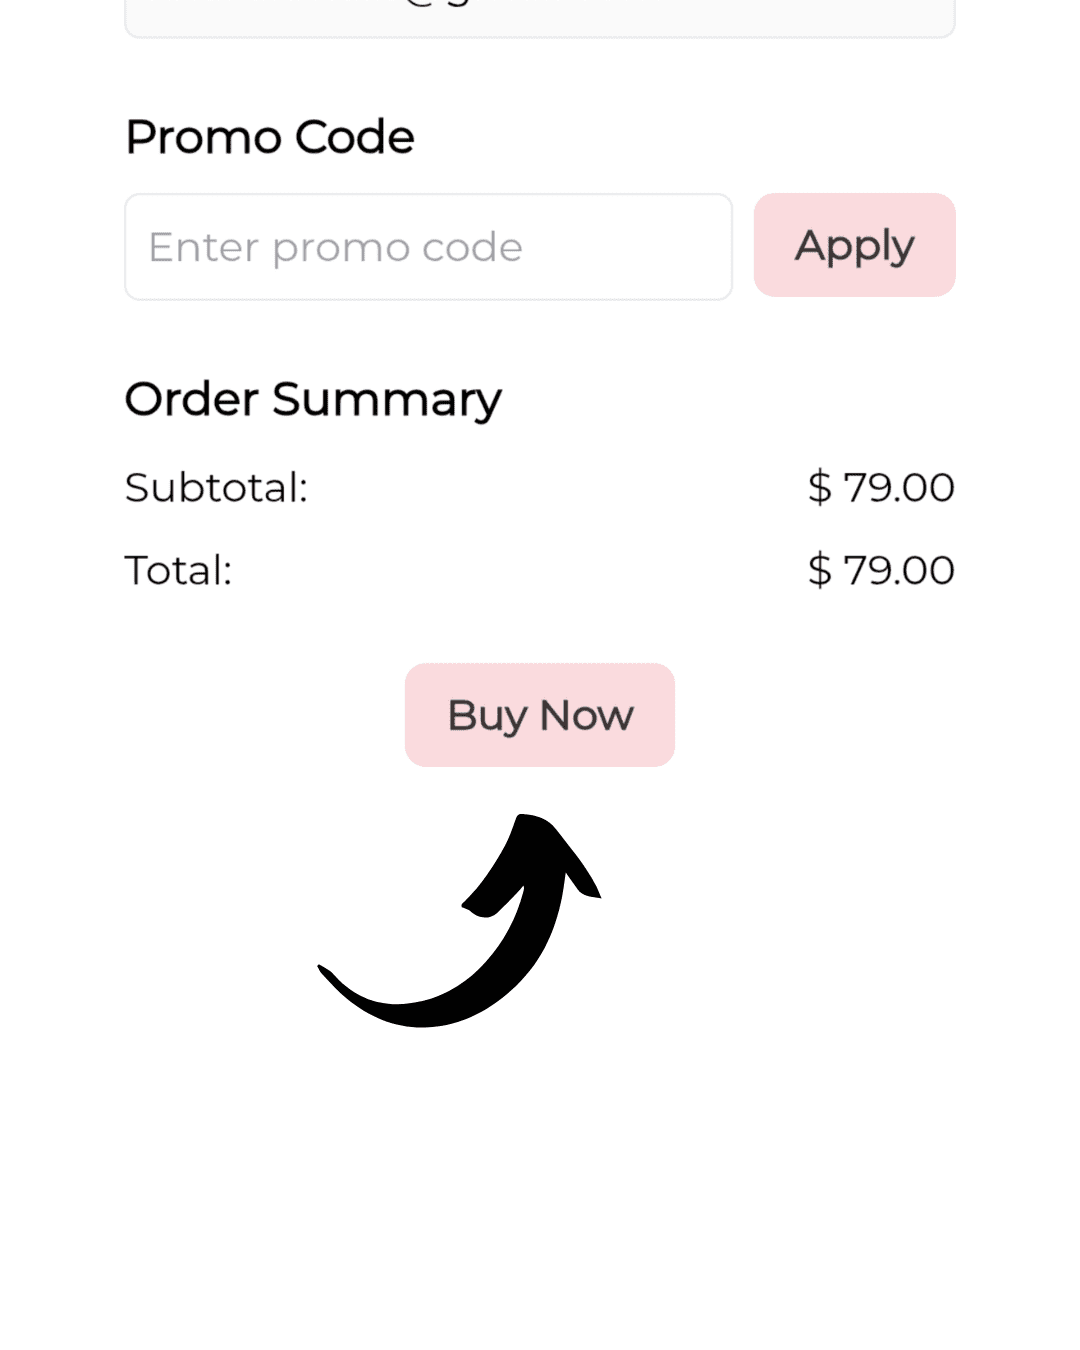
Task: Click the word Order in the heading
Action: pos(191,399)
